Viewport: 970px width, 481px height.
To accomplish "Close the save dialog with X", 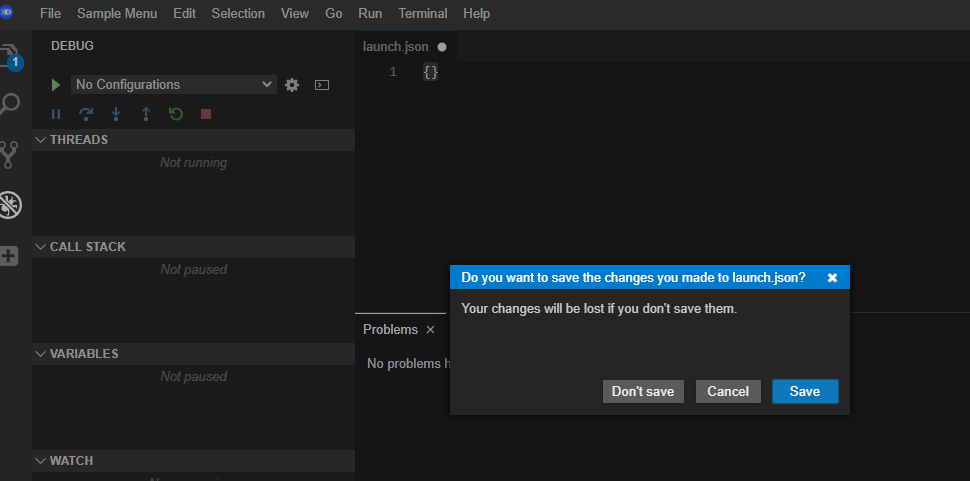I will pos(833,278).
